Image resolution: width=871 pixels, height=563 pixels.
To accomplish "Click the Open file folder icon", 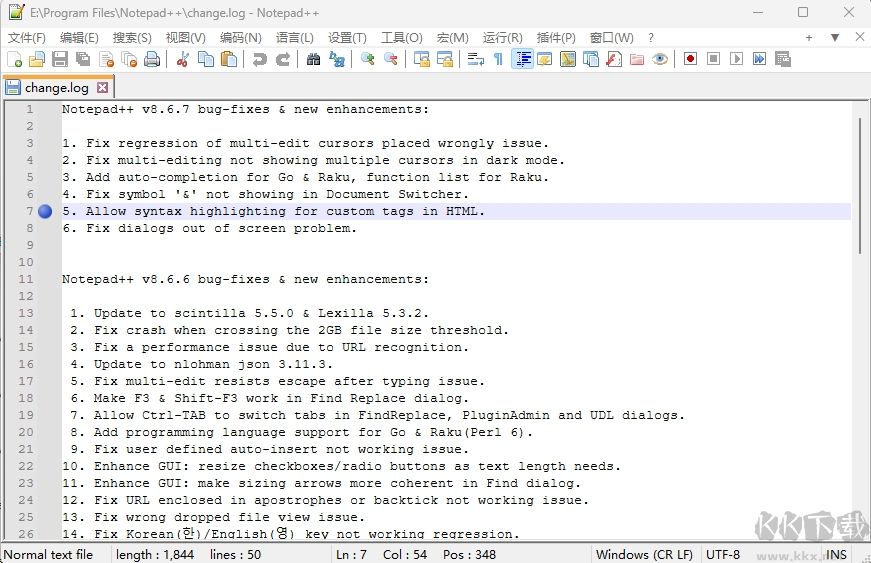I will [x=37, y=59].
